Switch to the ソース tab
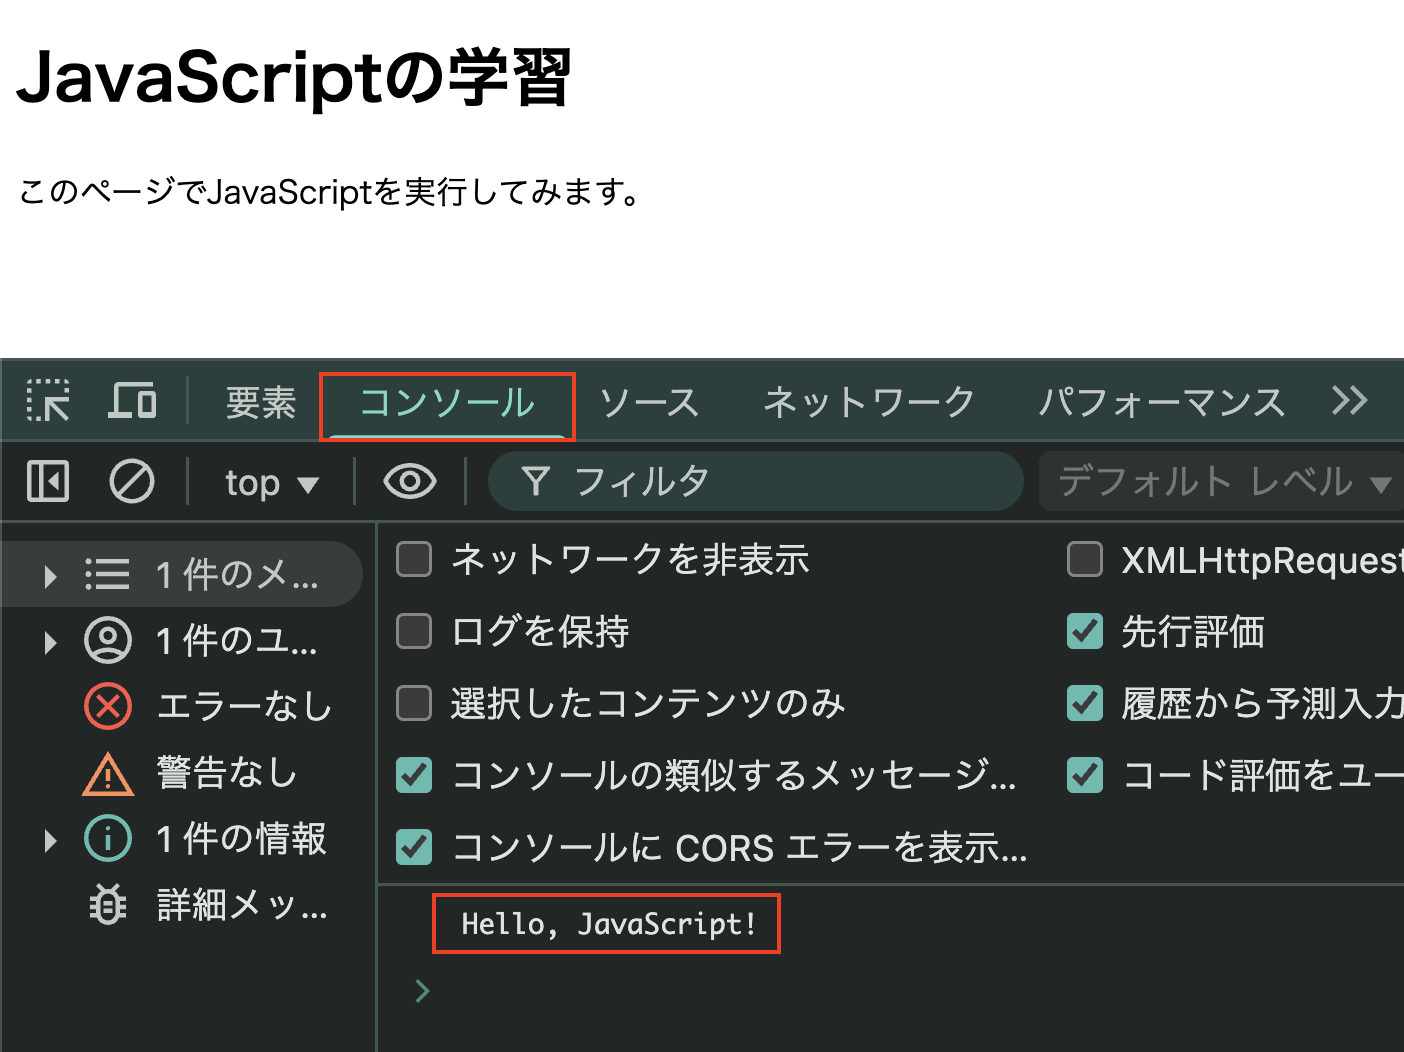The image size is (1404, 1052). click(x=649, y=402)
